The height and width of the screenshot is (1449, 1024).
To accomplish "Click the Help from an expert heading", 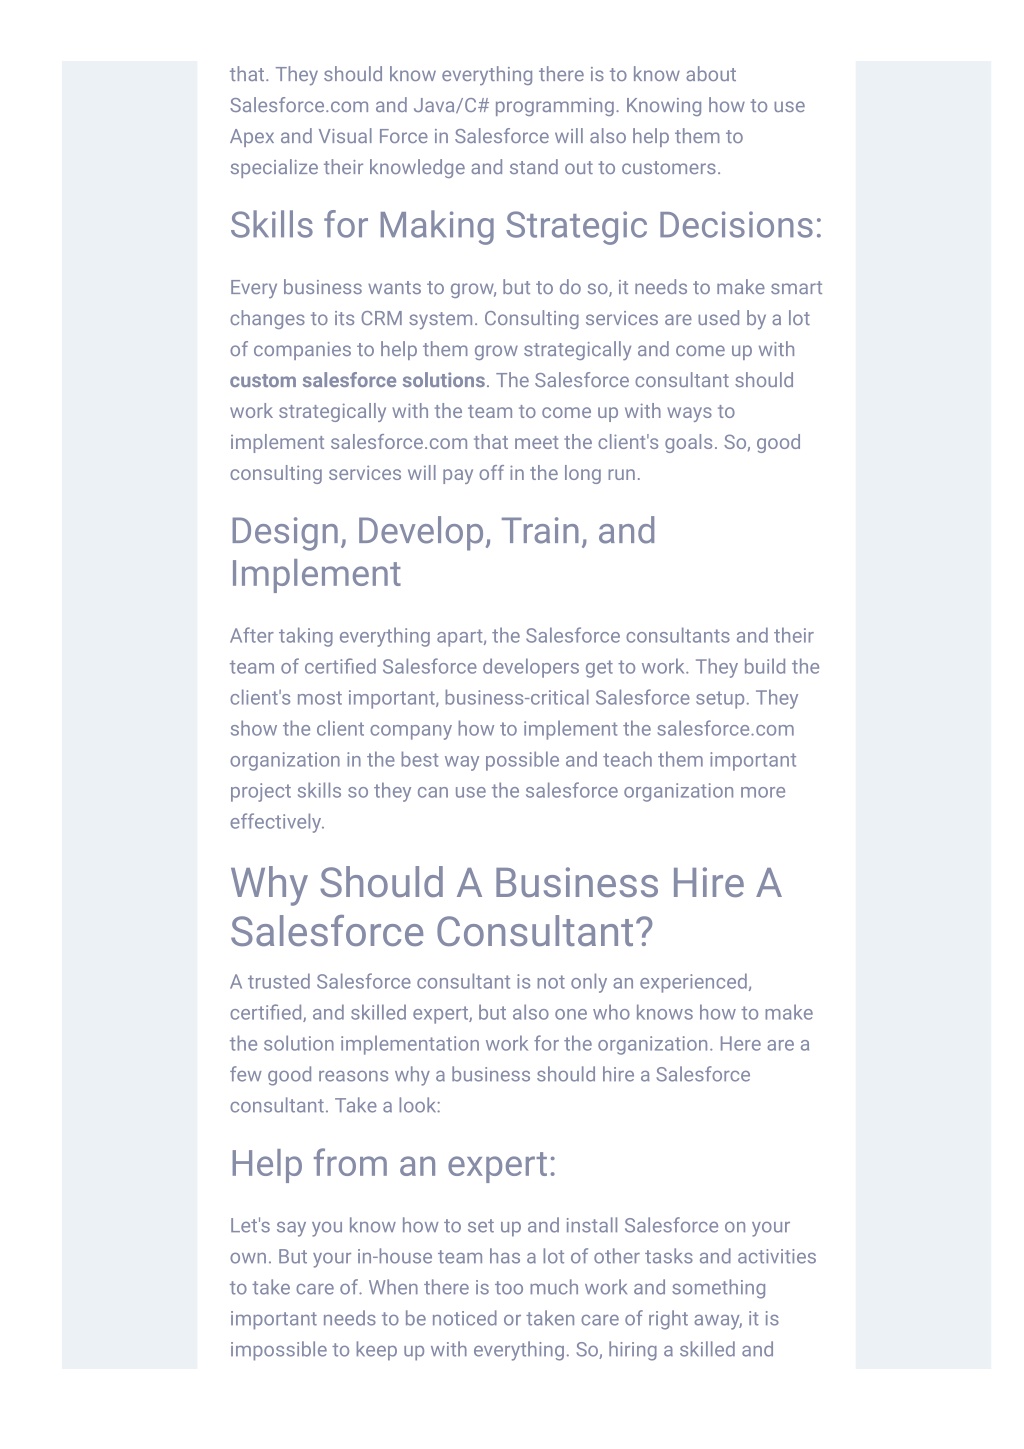I will 393,1164.
